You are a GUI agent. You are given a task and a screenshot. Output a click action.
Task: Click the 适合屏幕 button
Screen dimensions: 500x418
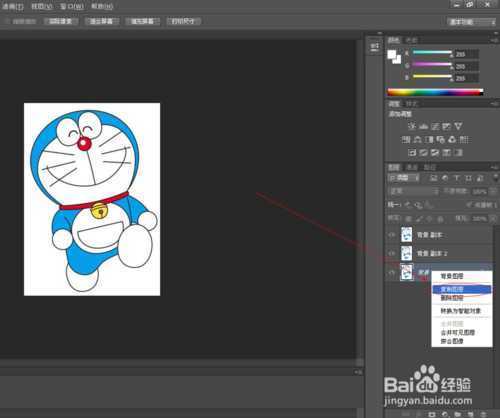[x=101, y=21]
